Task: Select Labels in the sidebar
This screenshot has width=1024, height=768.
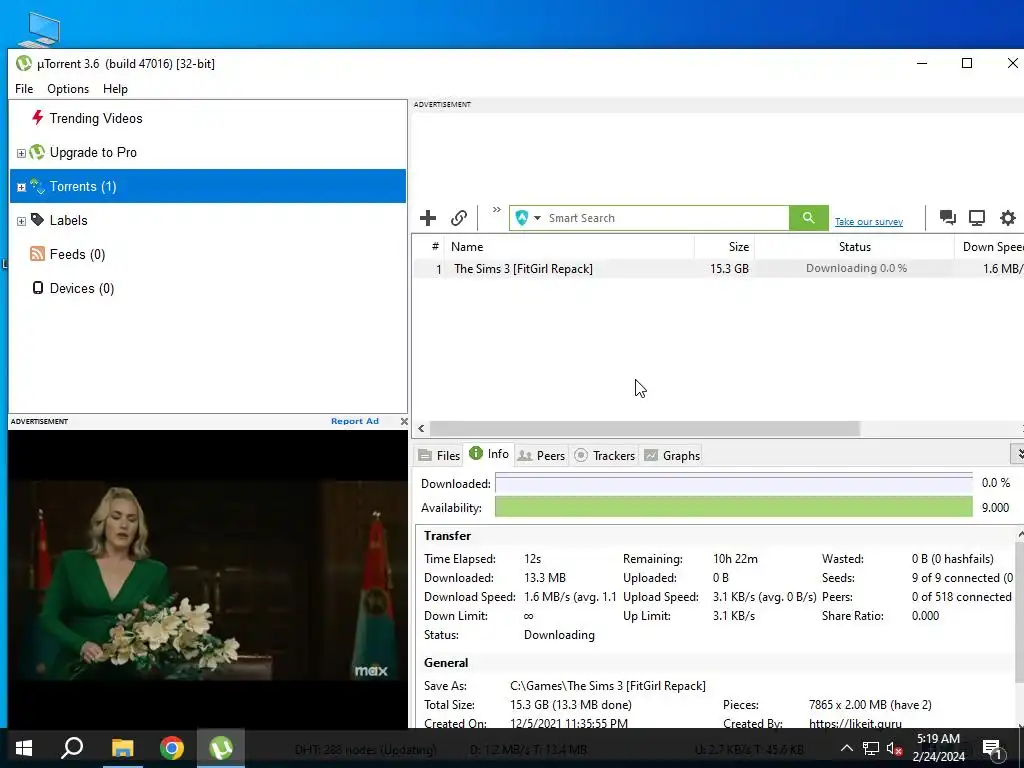Action: pos(69,221)
